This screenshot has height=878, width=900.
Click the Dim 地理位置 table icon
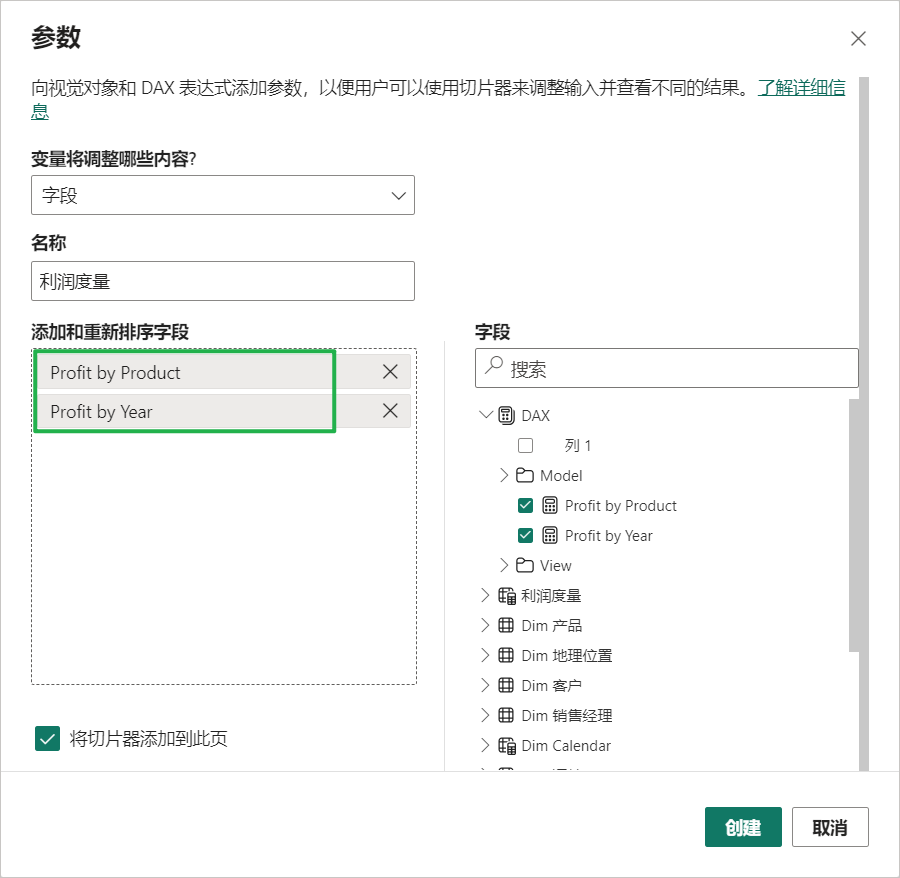click(x=506, y=655)
